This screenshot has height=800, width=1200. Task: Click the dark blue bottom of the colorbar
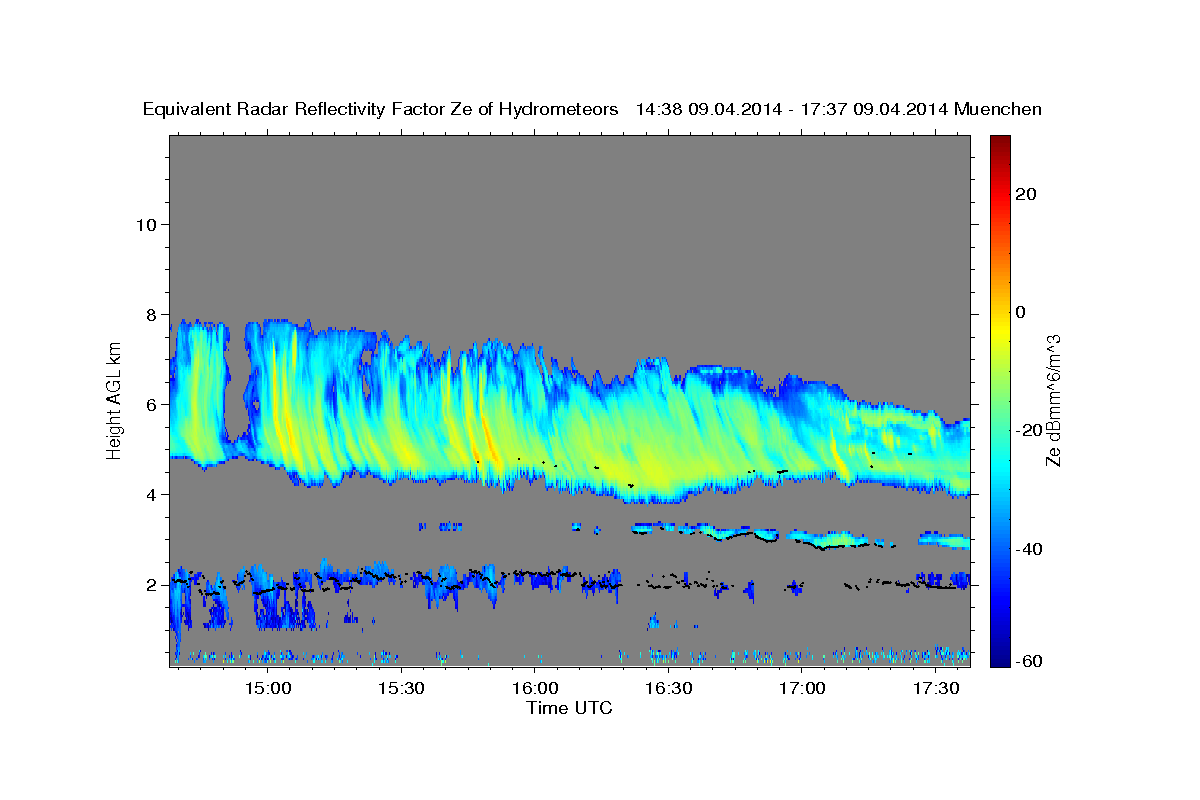point(1000,658)
